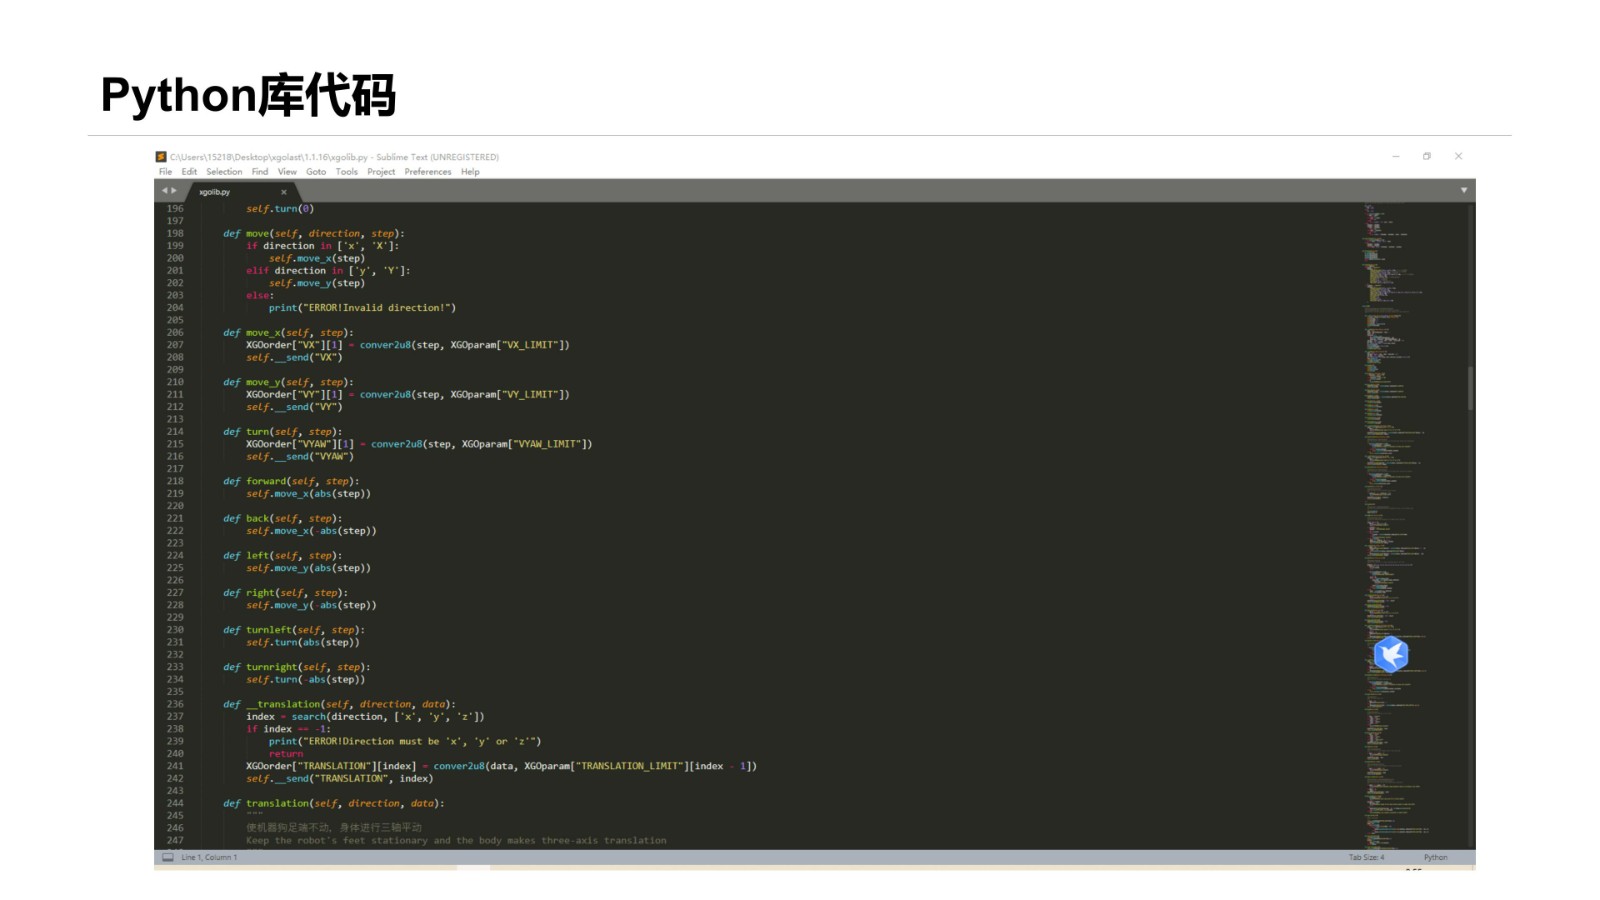Viewport: 1600px width, 900px height.
Task: Go to previous tab with left arrow
Action: 165,191
